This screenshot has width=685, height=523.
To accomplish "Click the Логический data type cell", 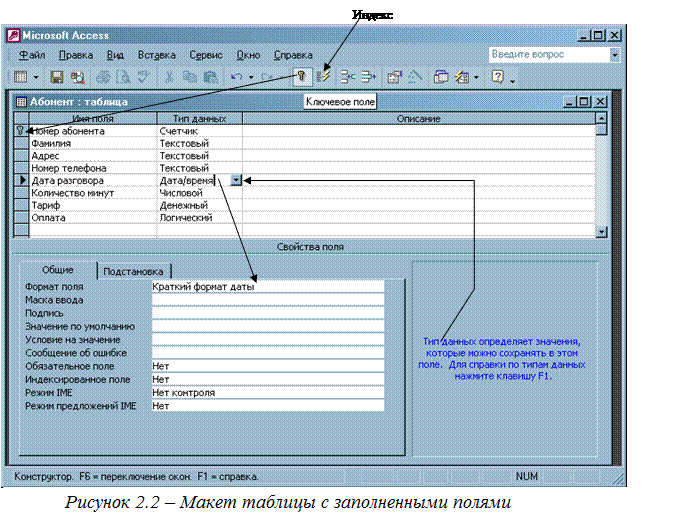I will tap(200, 217).
